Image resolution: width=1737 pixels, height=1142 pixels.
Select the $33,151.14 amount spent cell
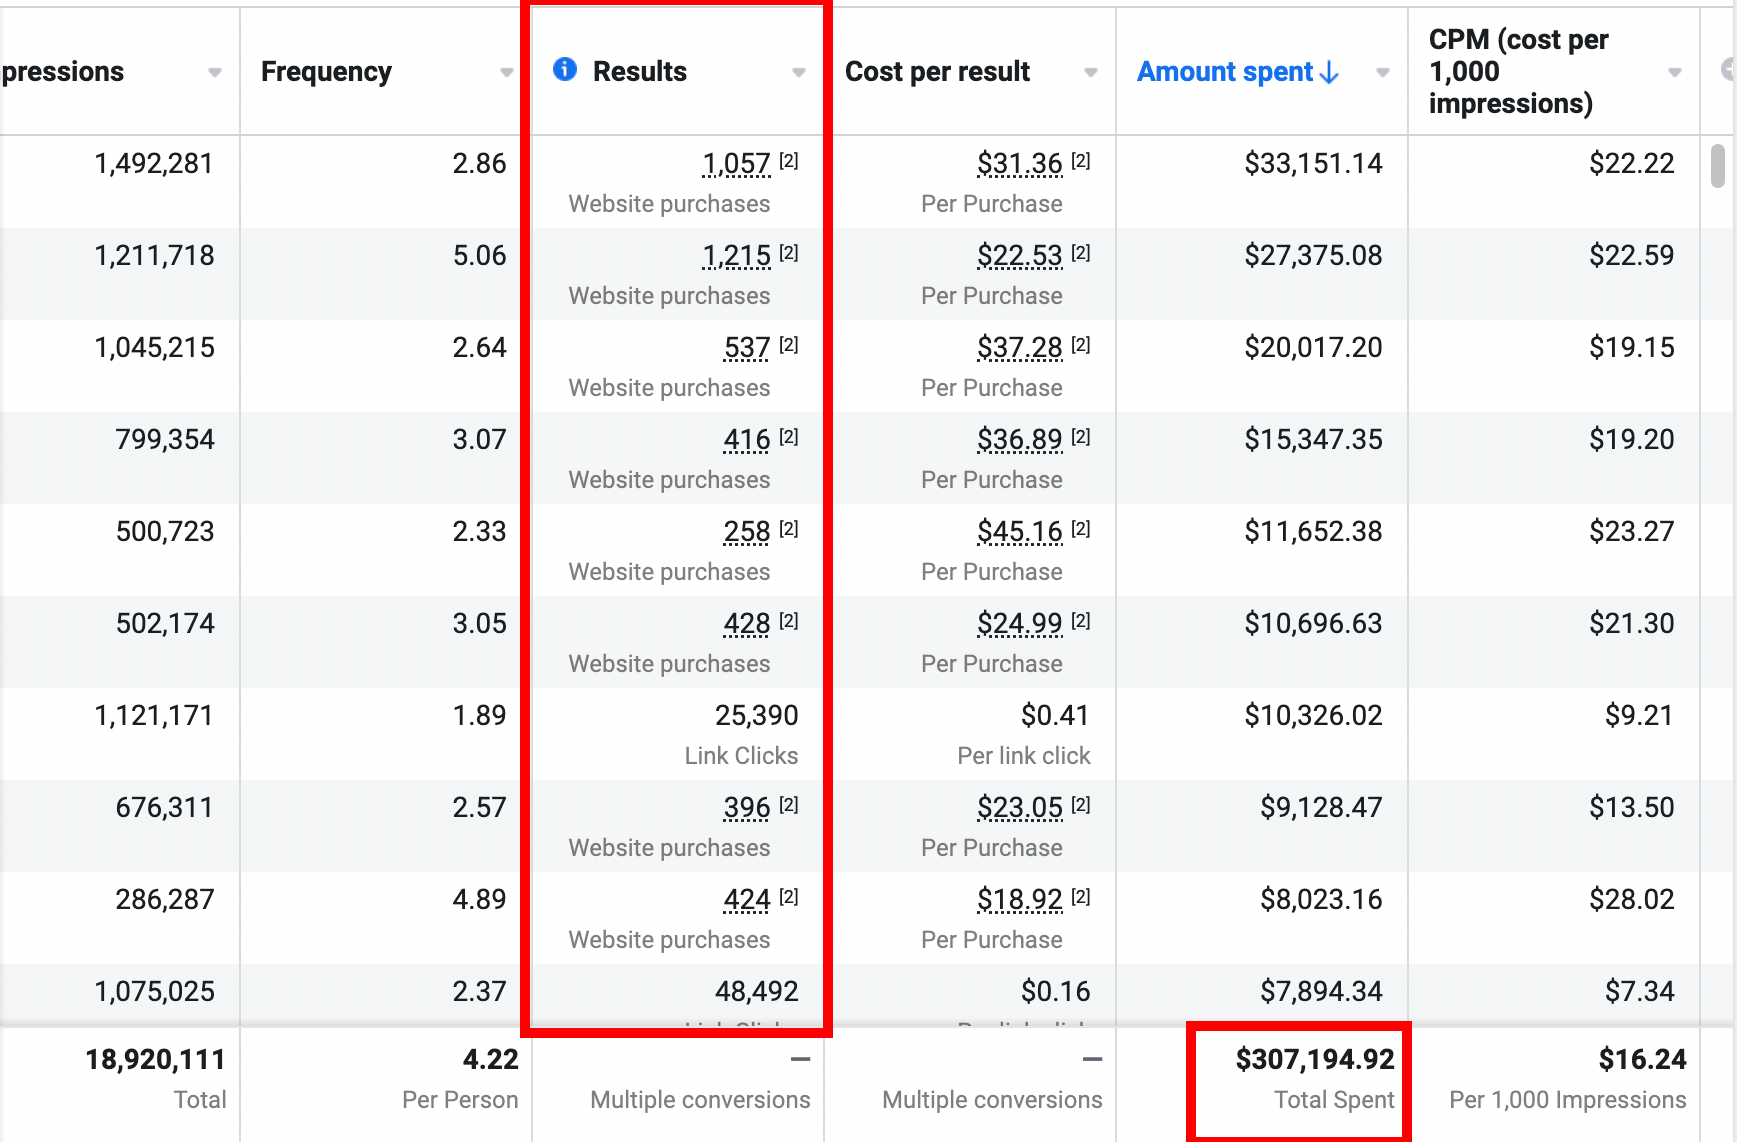1313,164
